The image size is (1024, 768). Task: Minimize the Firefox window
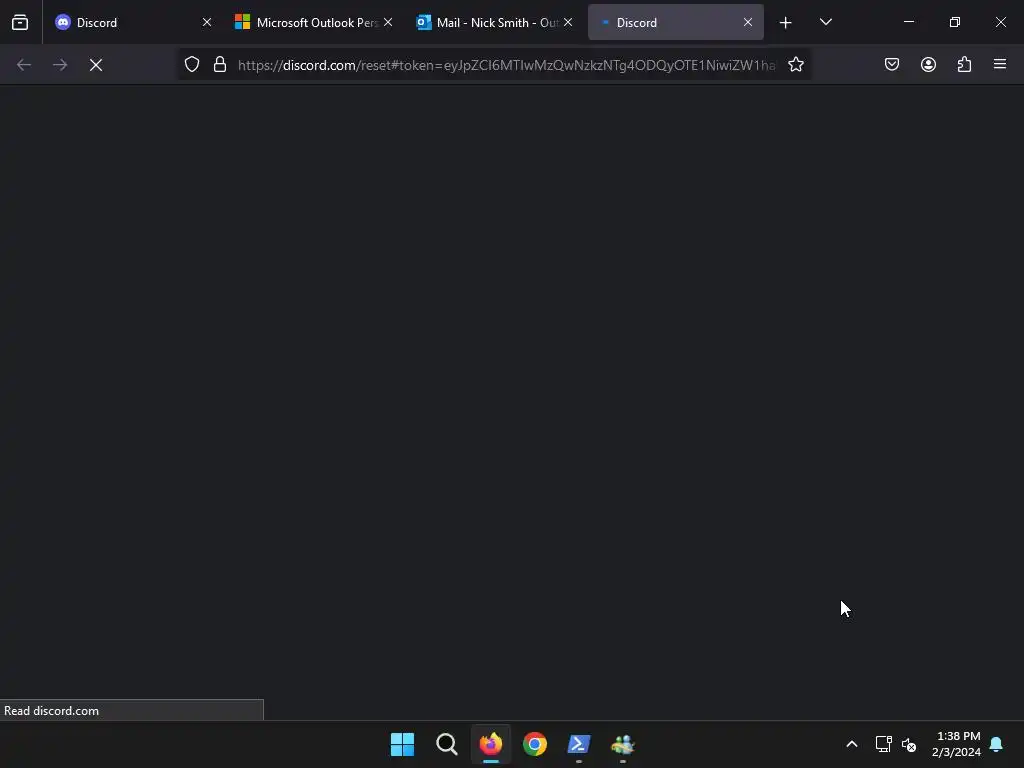click(x=908, y=22)
